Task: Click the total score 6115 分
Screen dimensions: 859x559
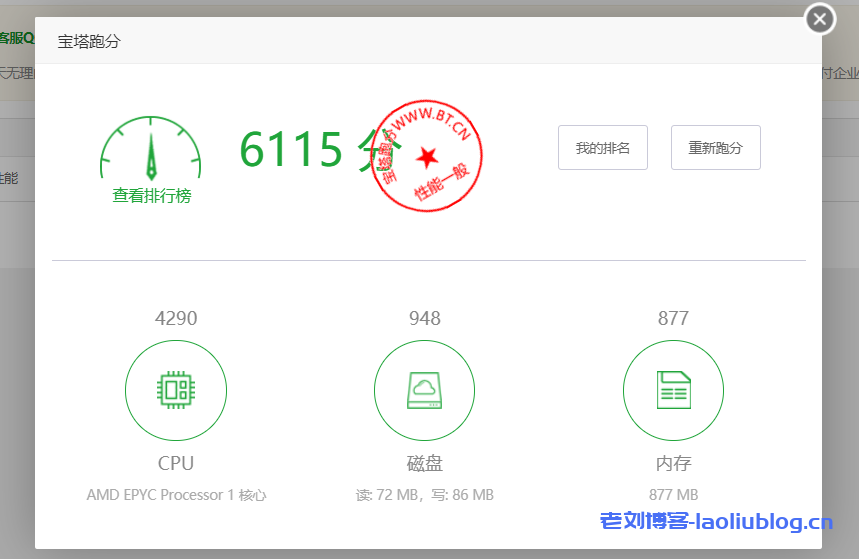Action: [x=320, y=150]
